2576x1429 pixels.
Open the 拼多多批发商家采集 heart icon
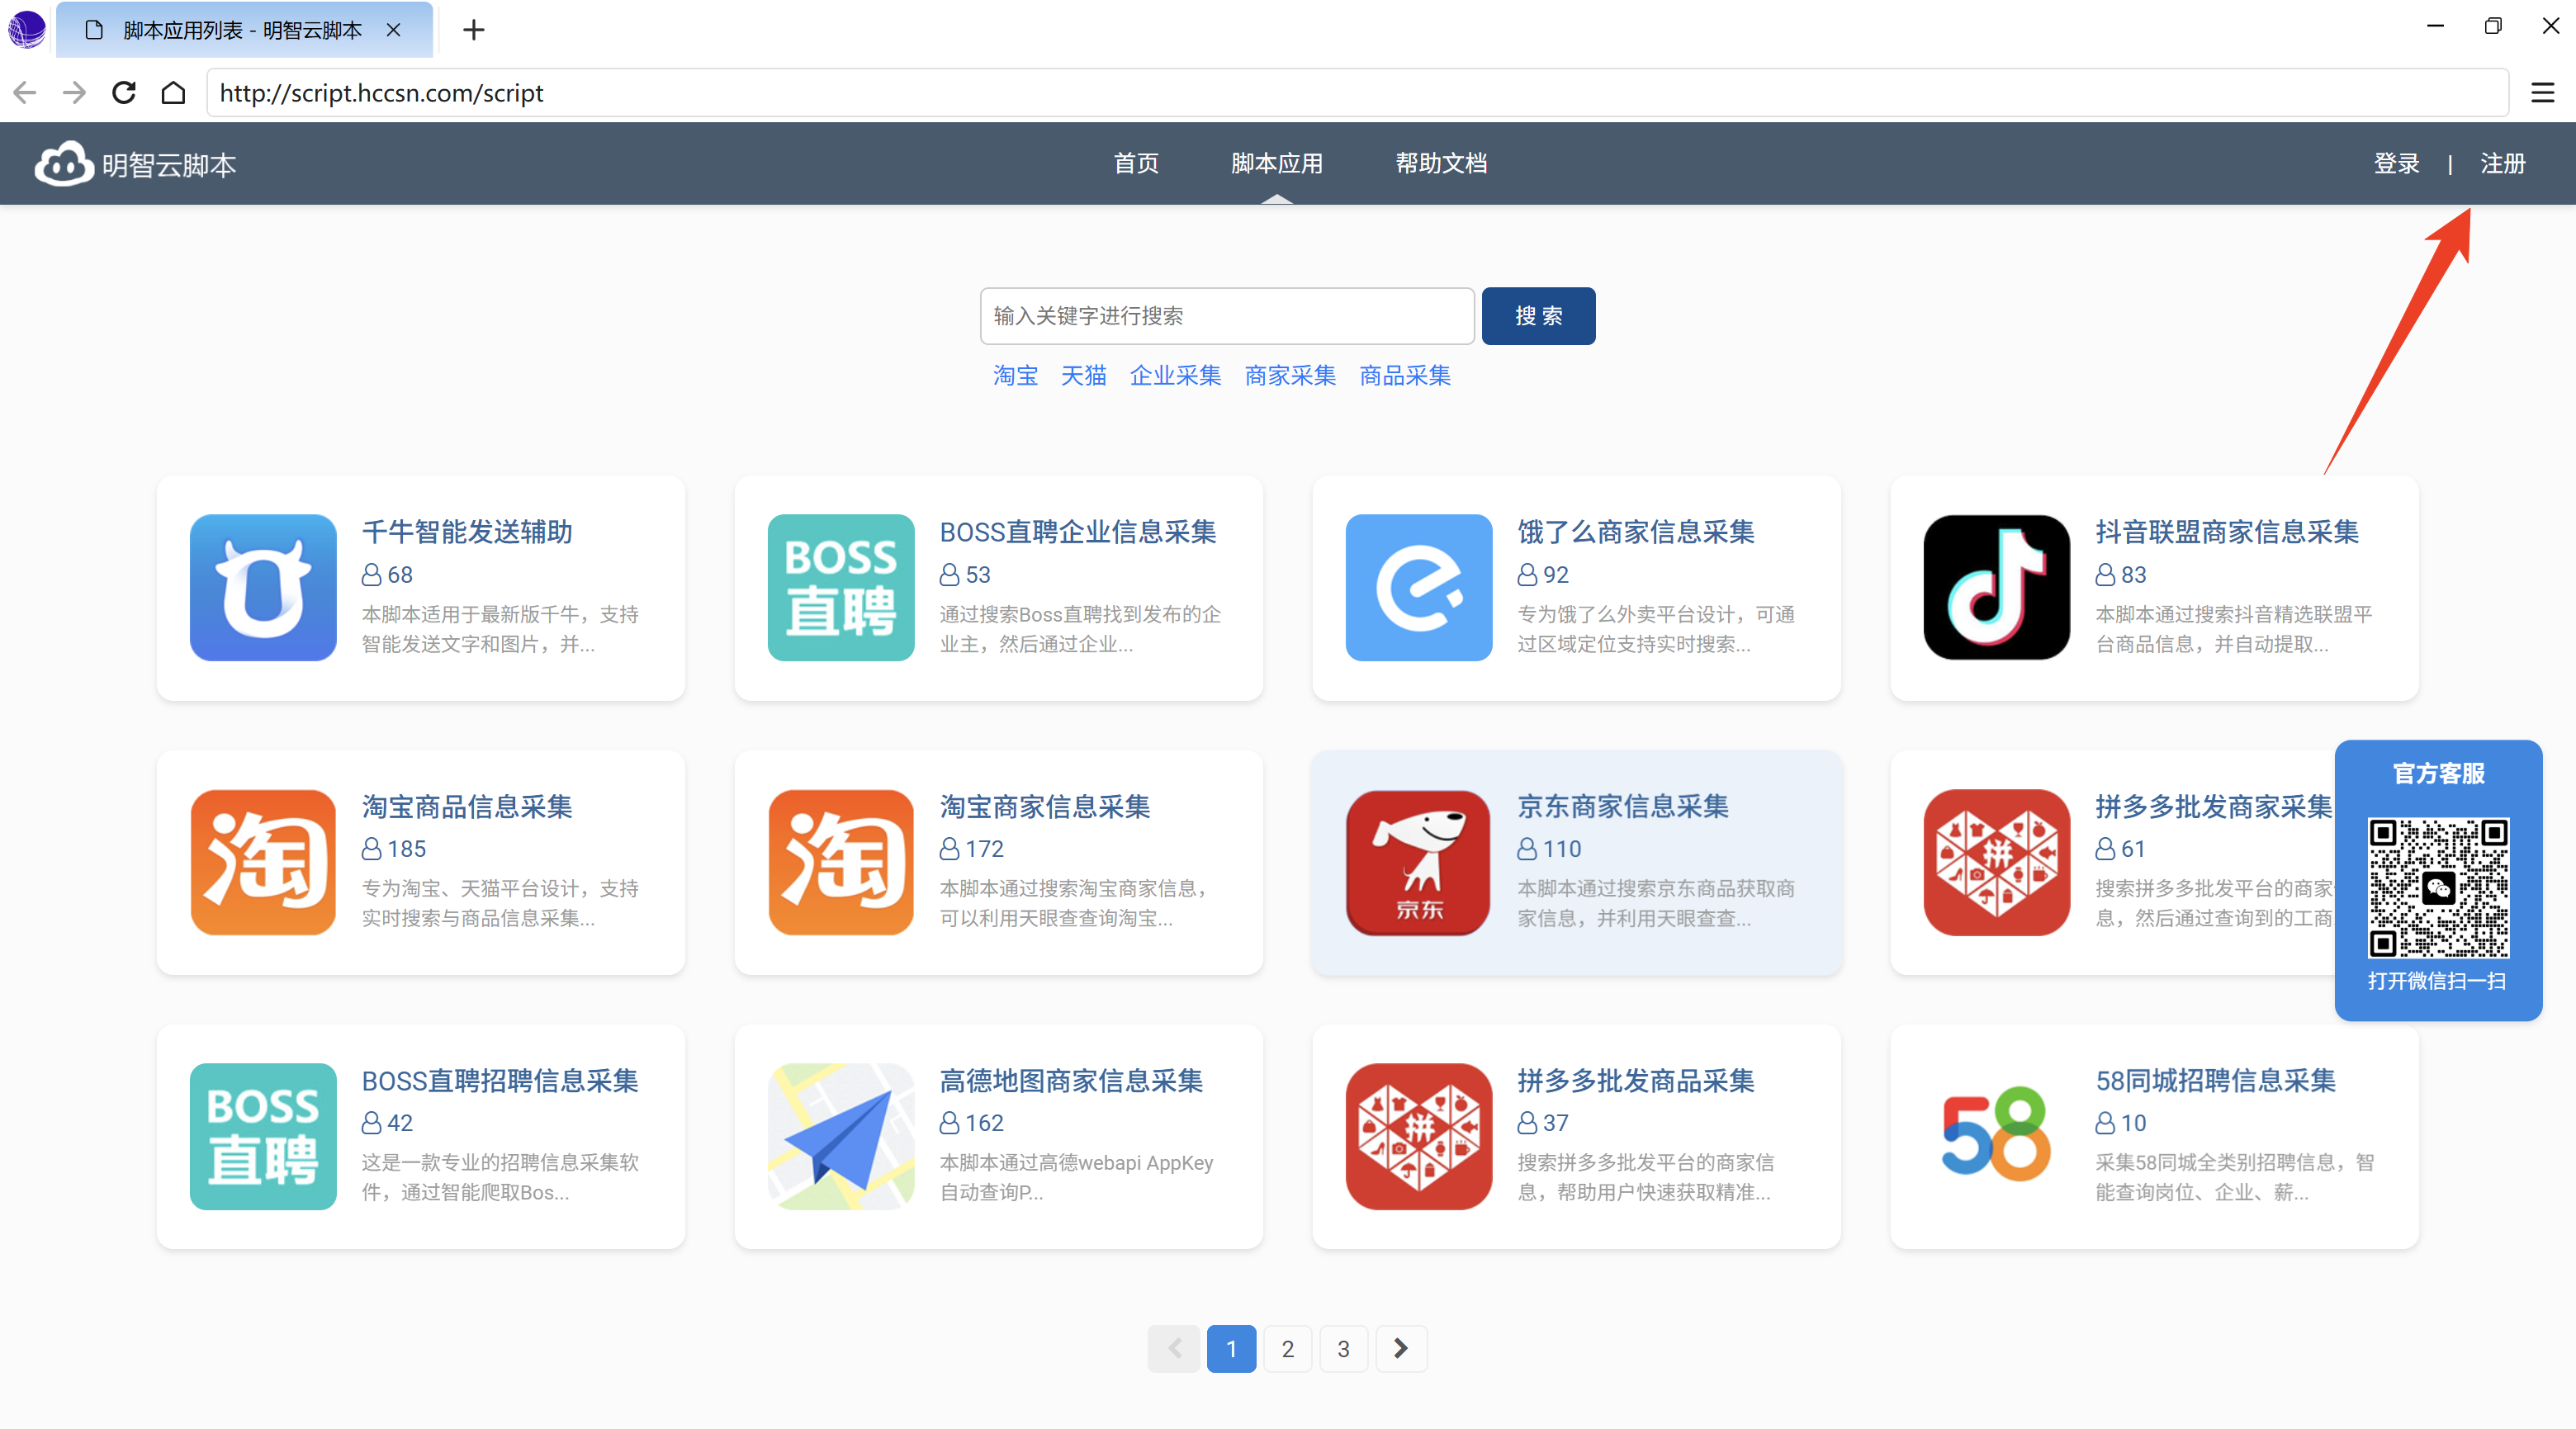pos(1997,862)
